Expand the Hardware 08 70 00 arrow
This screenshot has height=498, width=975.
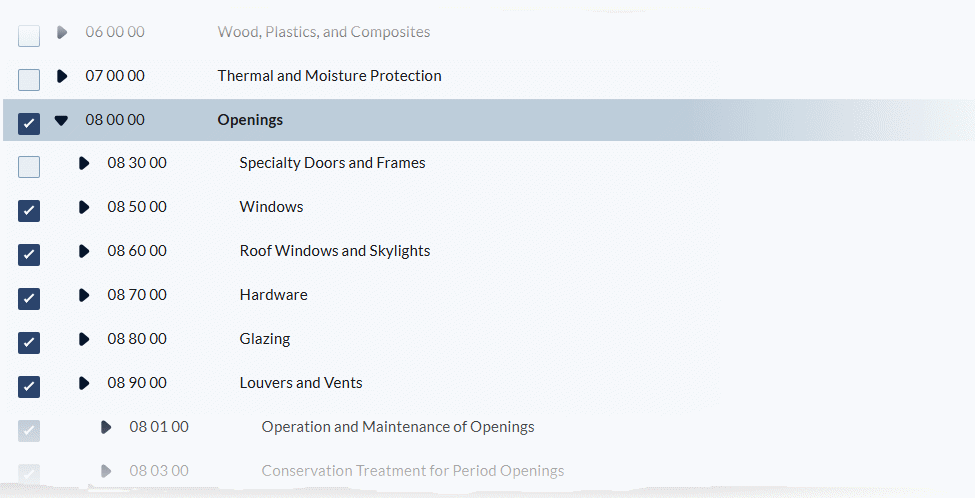[x=84, y=295]
